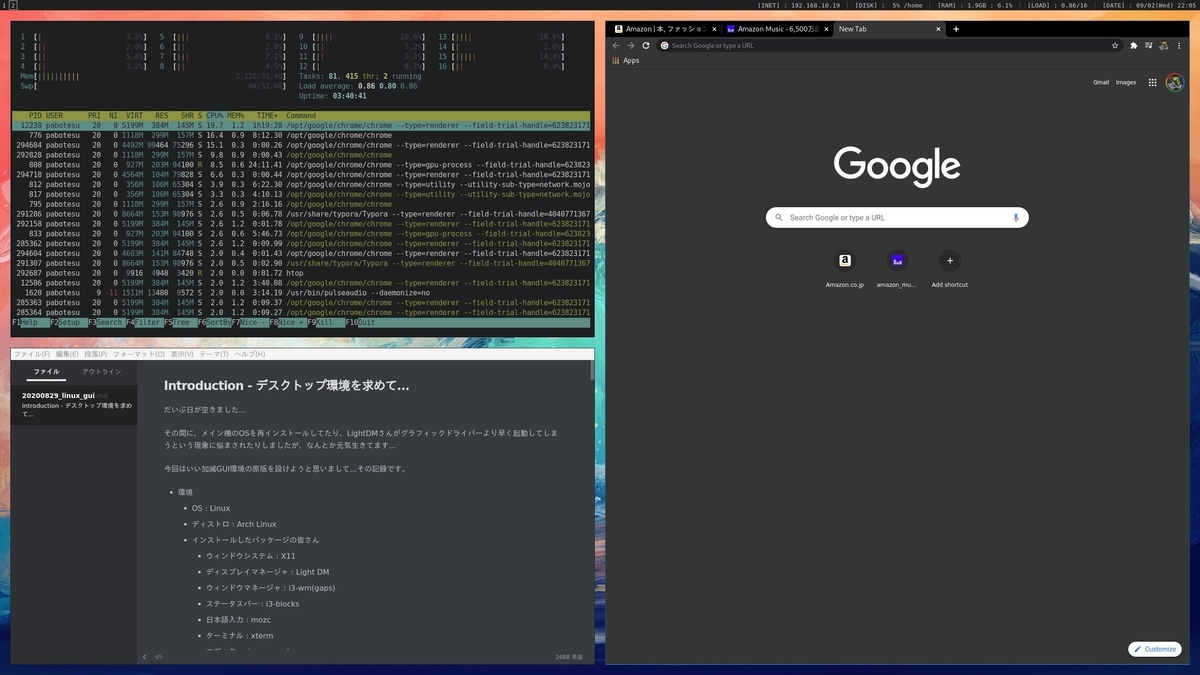Switch to the ファイル sidebar tab
1200x675 pixels.
pyautogui.click(x=46, y=371)
